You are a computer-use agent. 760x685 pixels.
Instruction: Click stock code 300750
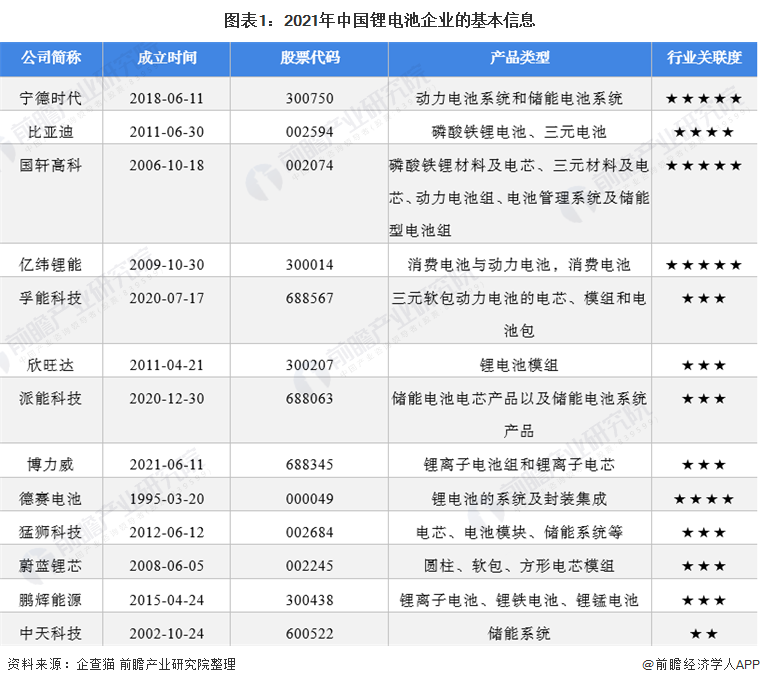click(x=309, y=98)
